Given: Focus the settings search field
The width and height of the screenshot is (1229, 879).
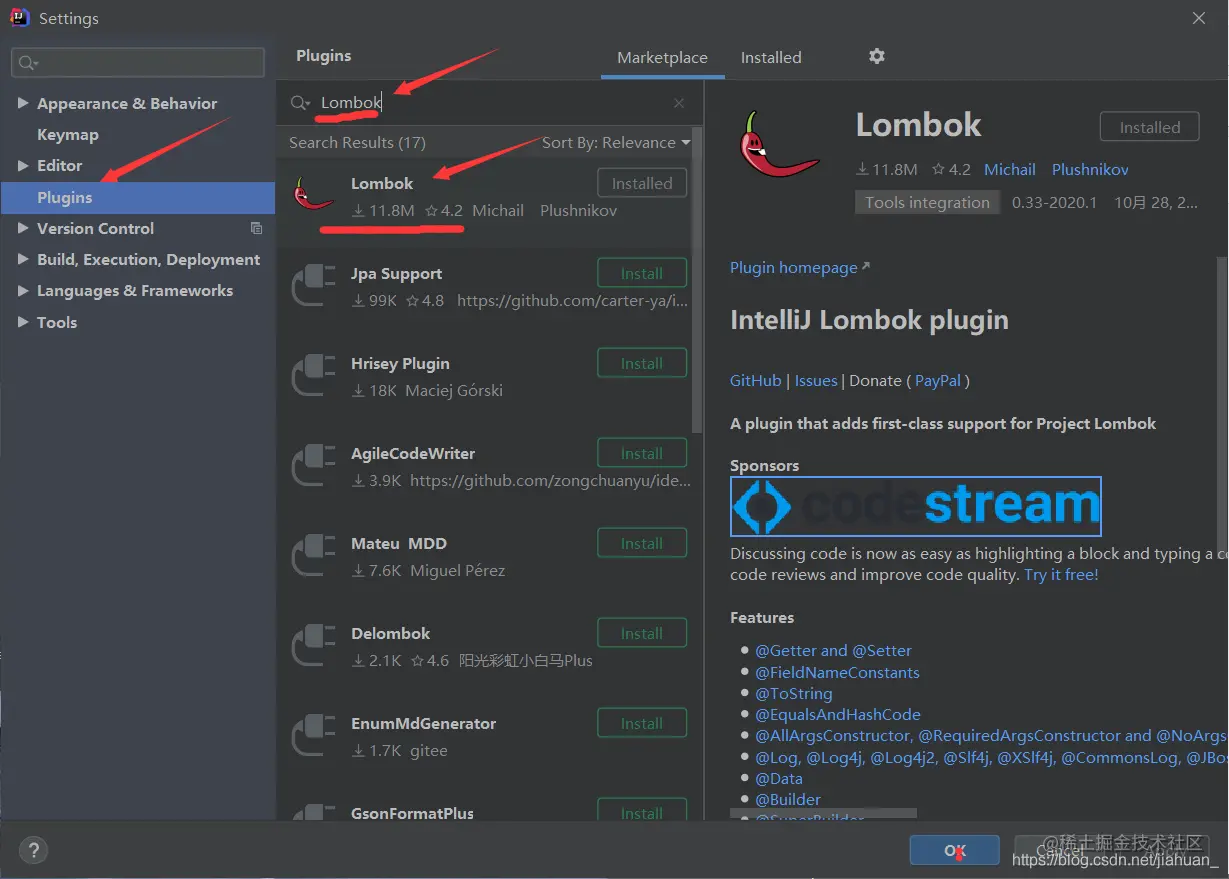Looking at the screenshot, I should (x=138, y=62).
